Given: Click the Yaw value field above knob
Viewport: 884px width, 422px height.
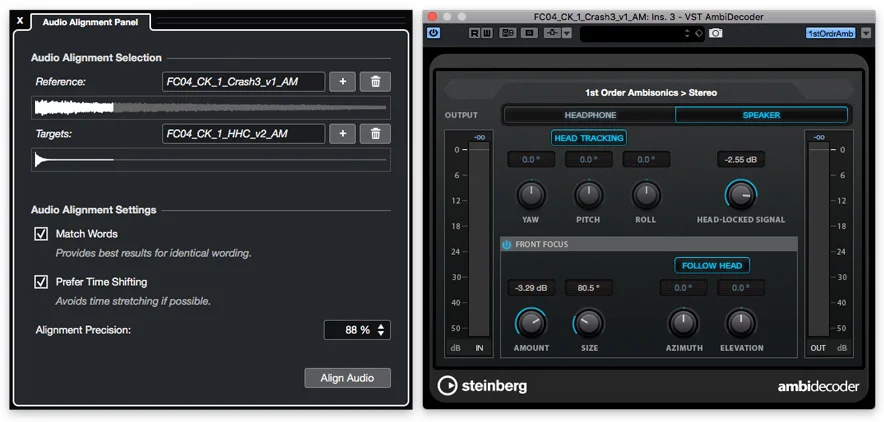Looking at the screenshot, I should pos(531,159).
